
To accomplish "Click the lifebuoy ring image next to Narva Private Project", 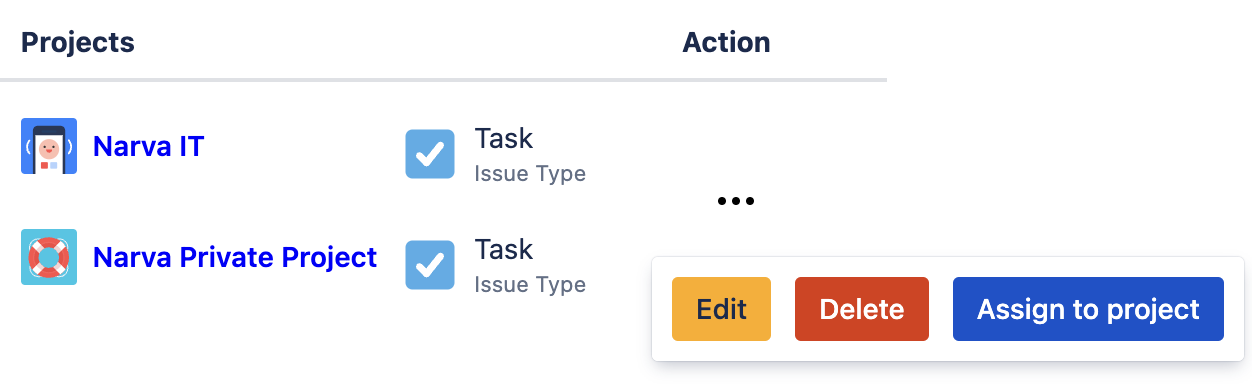I will coord(49,257).
